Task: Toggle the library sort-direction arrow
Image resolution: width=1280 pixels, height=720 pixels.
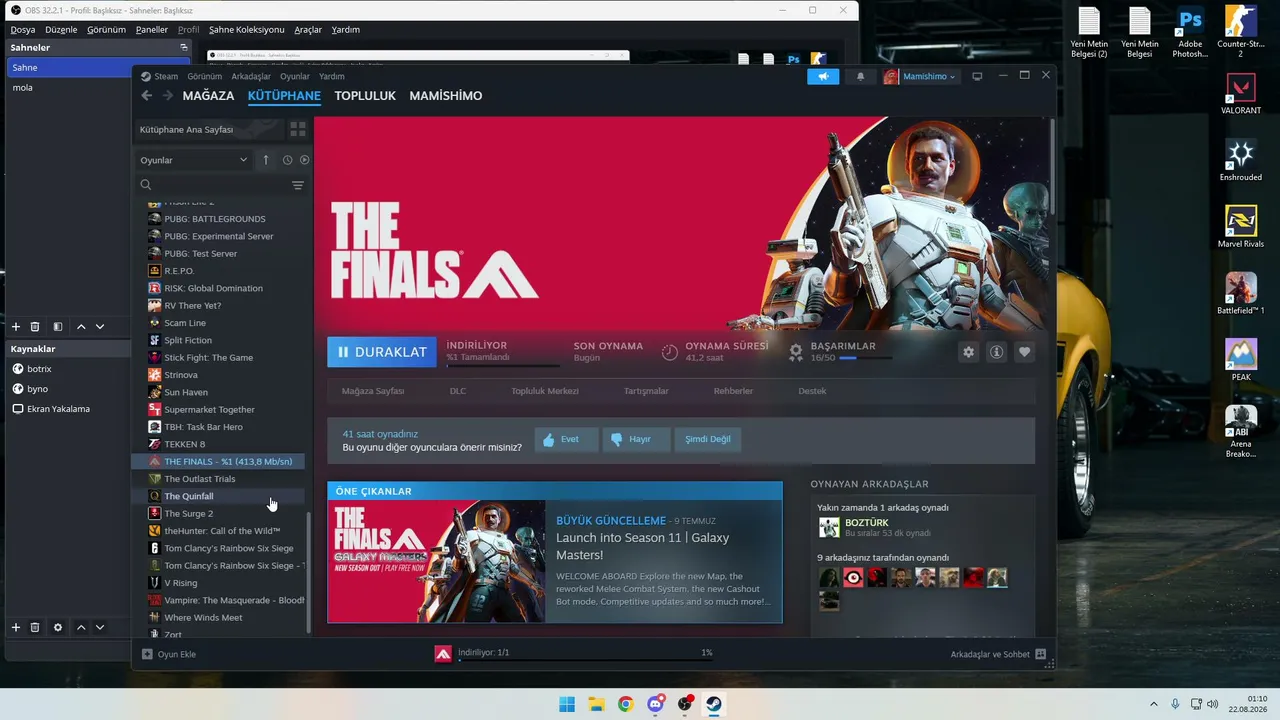Action: click(266, 160)
